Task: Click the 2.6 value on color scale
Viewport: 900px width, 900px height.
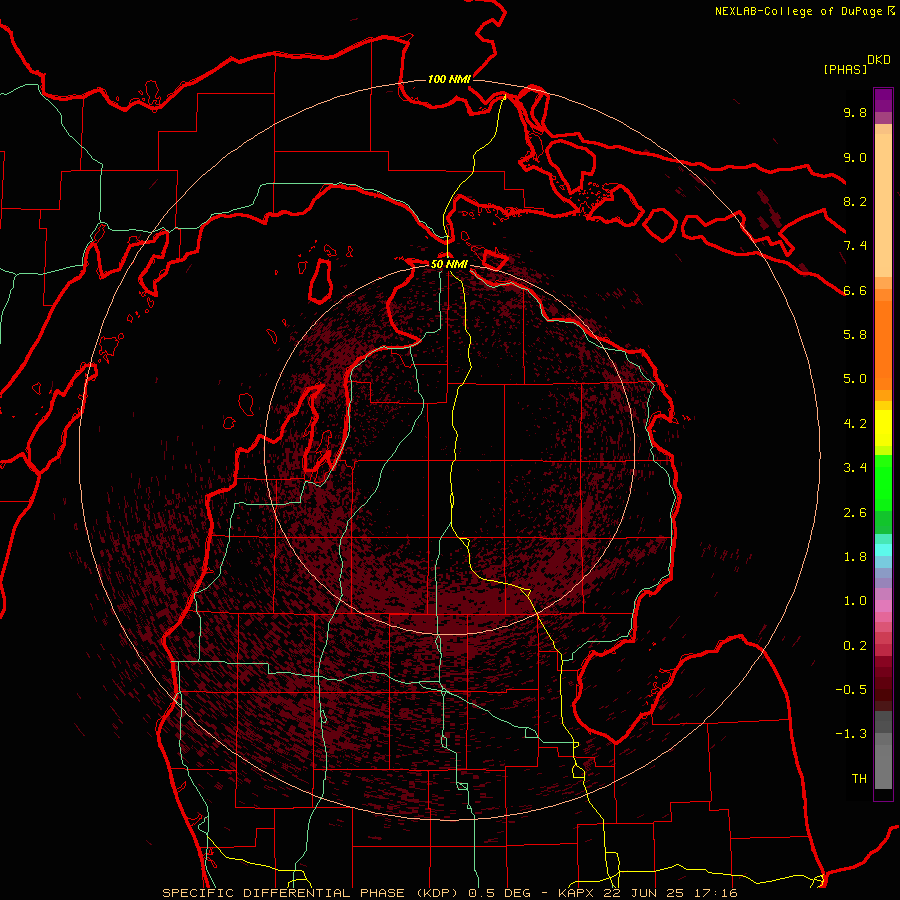Action: tap(855, 513)
